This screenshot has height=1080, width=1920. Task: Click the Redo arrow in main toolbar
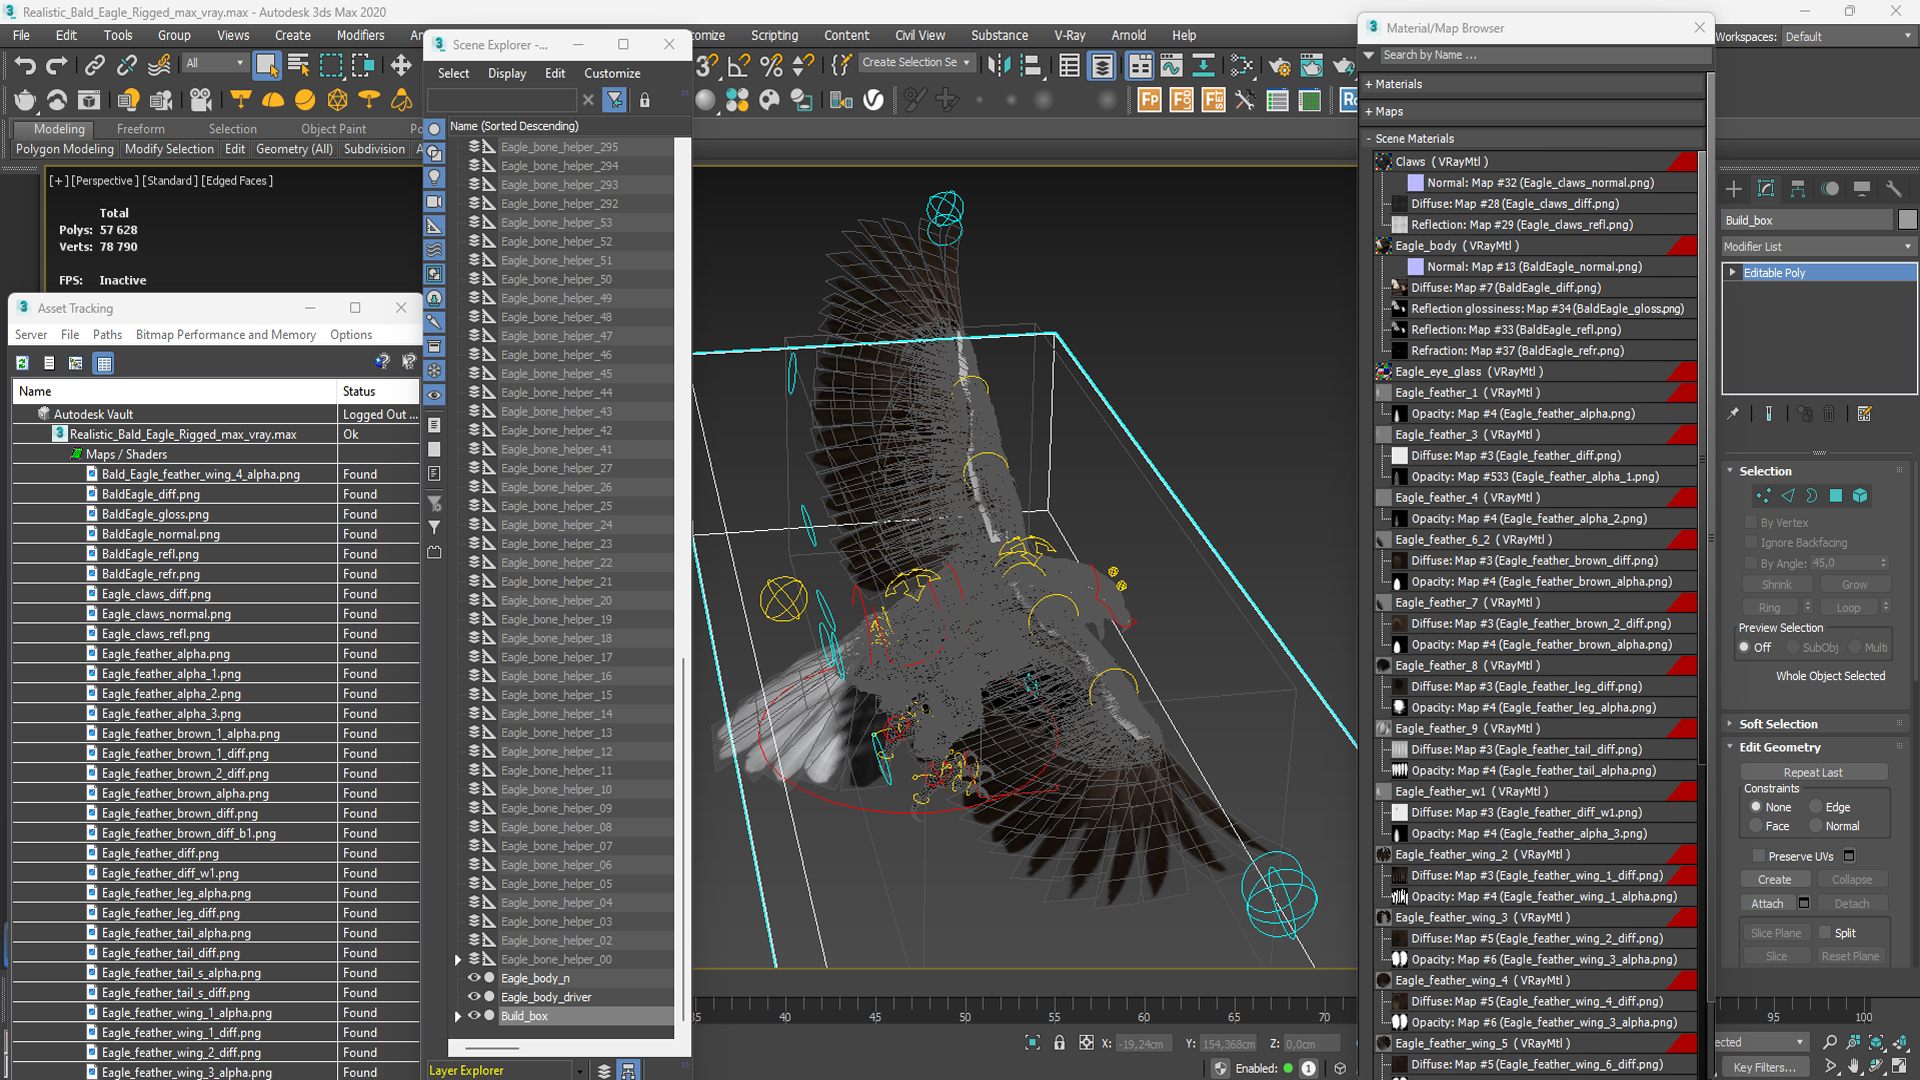tap(57, 66)
